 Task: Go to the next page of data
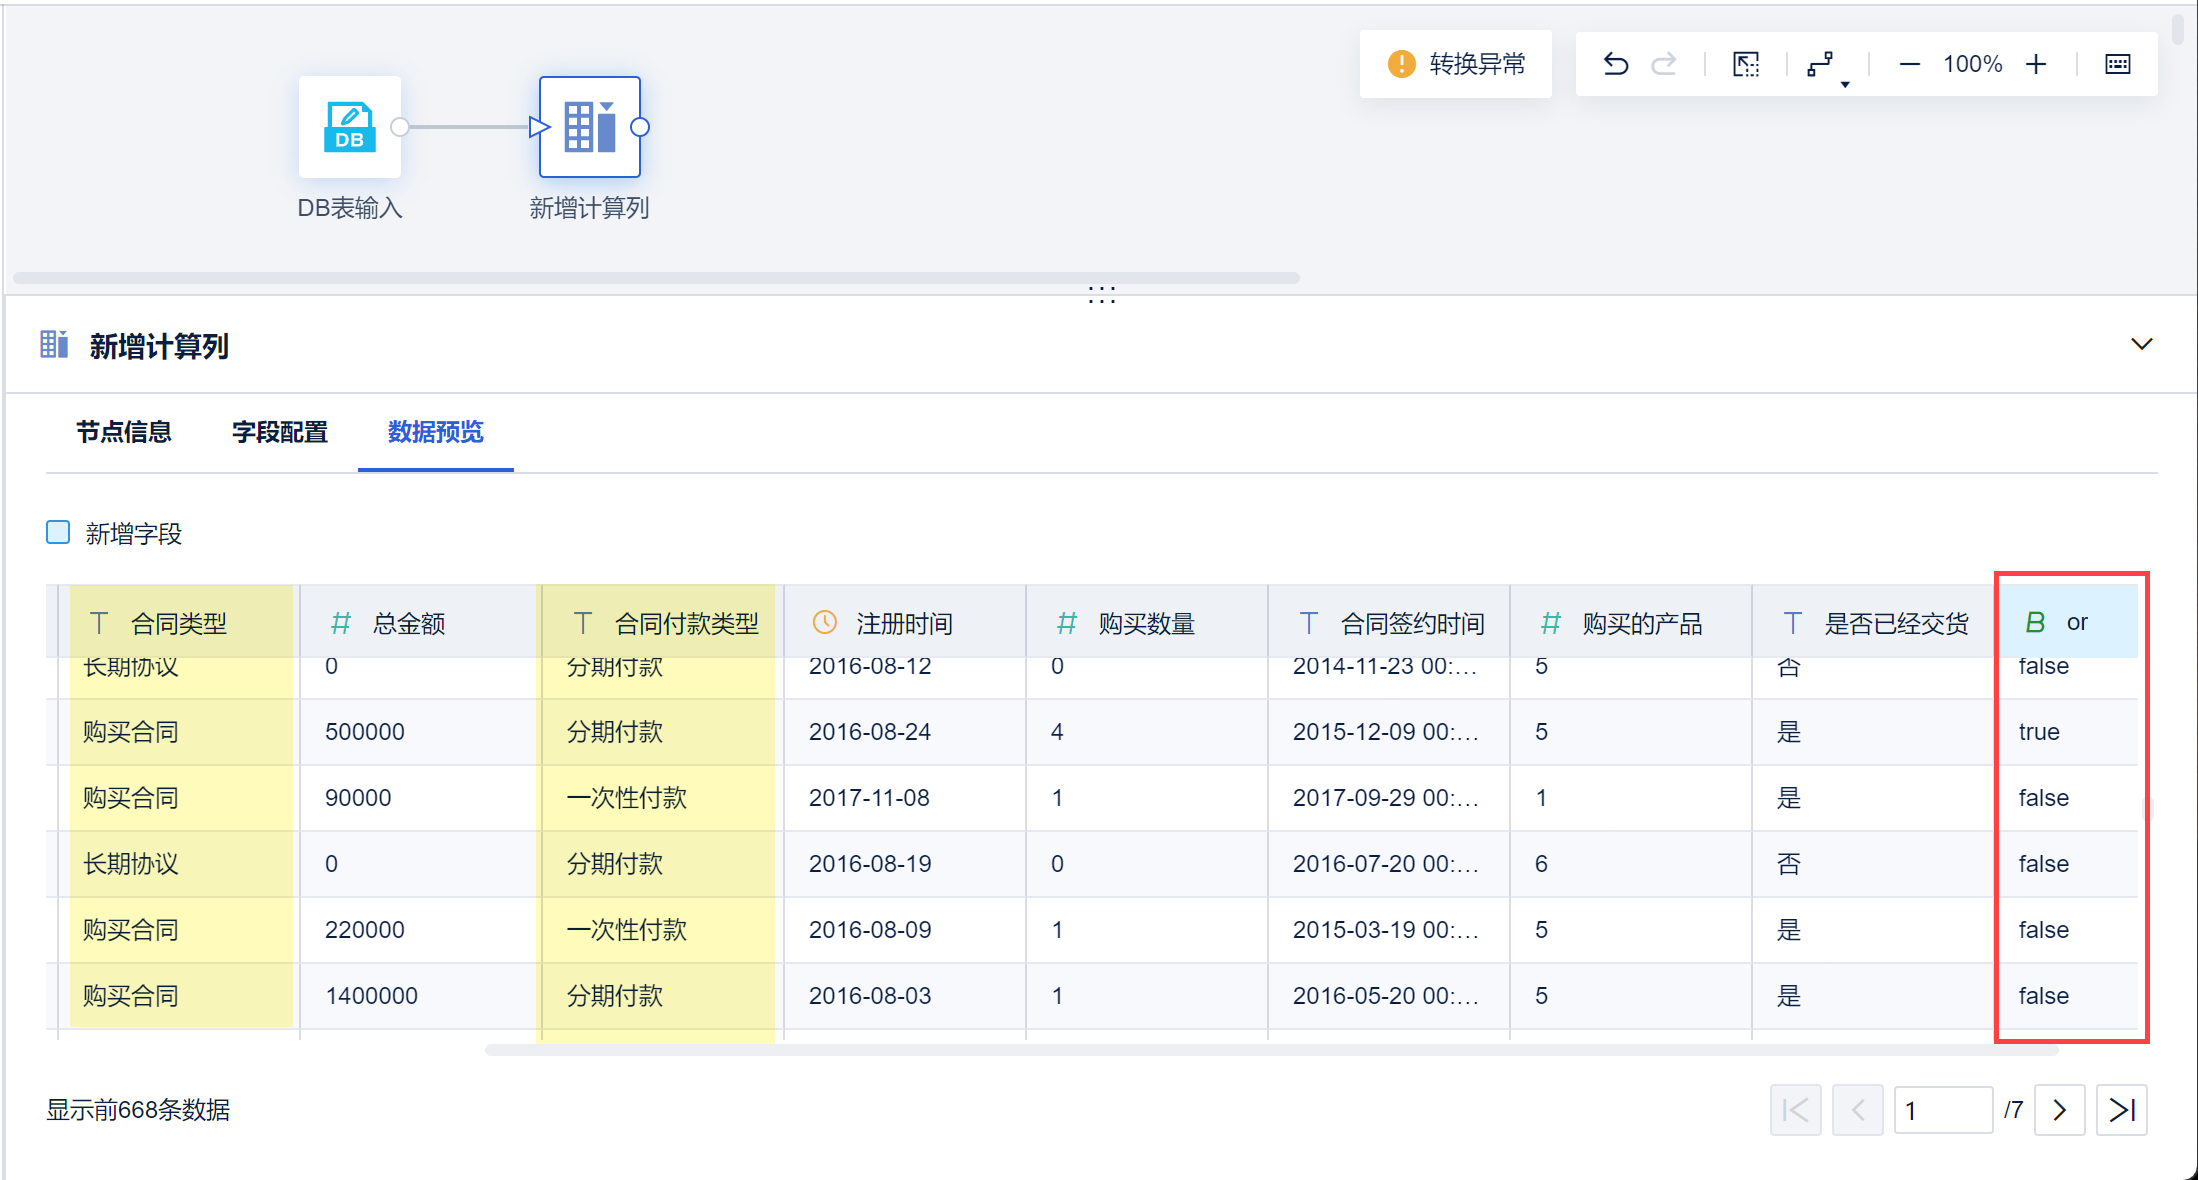pos(2059,1110)
